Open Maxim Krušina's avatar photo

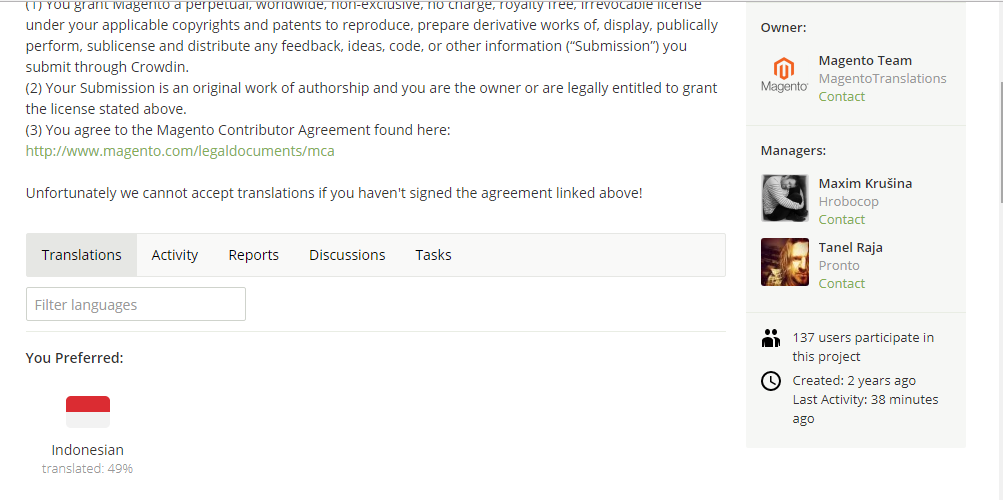[x=784, y=198]
